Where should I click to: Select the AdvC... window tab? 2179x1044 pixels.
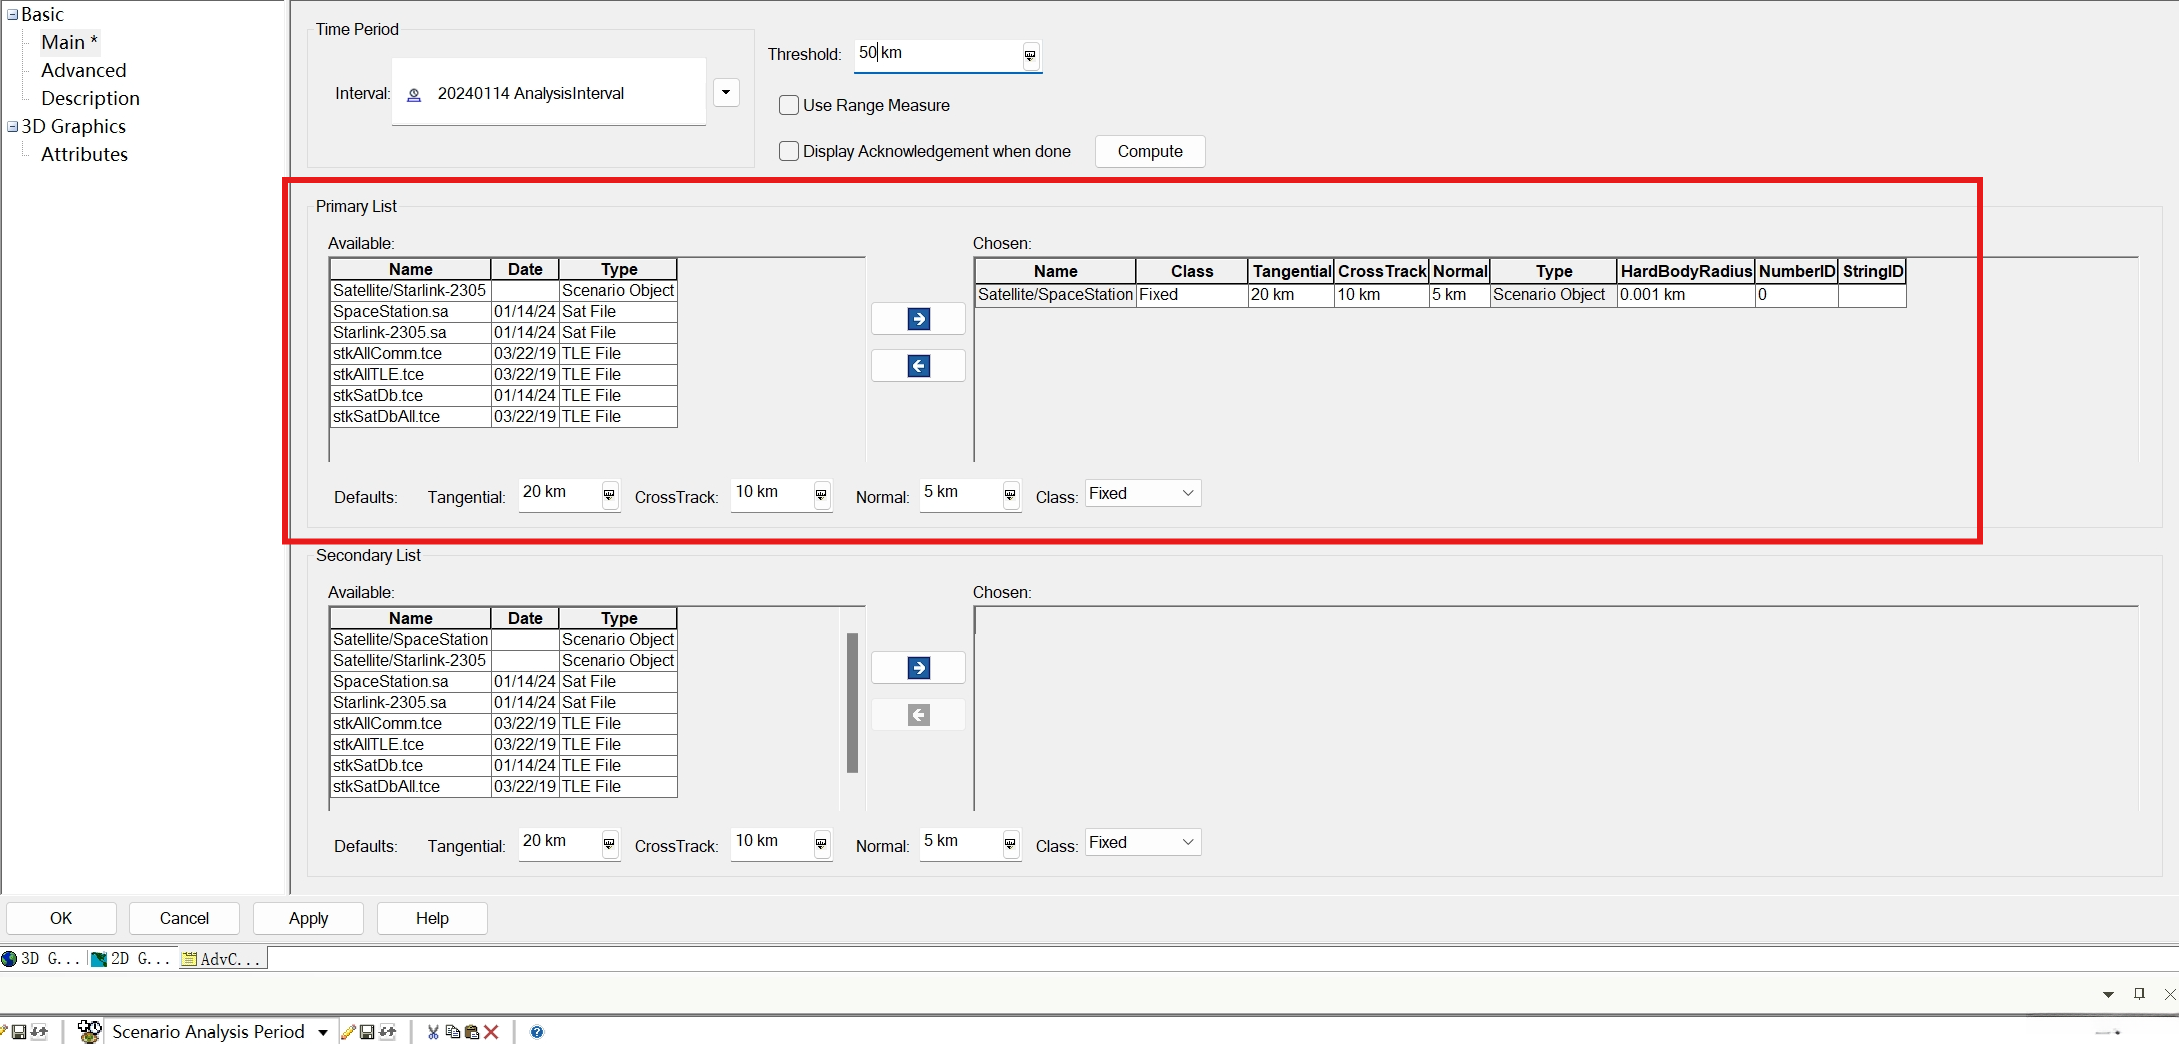[x=222, y=959]
